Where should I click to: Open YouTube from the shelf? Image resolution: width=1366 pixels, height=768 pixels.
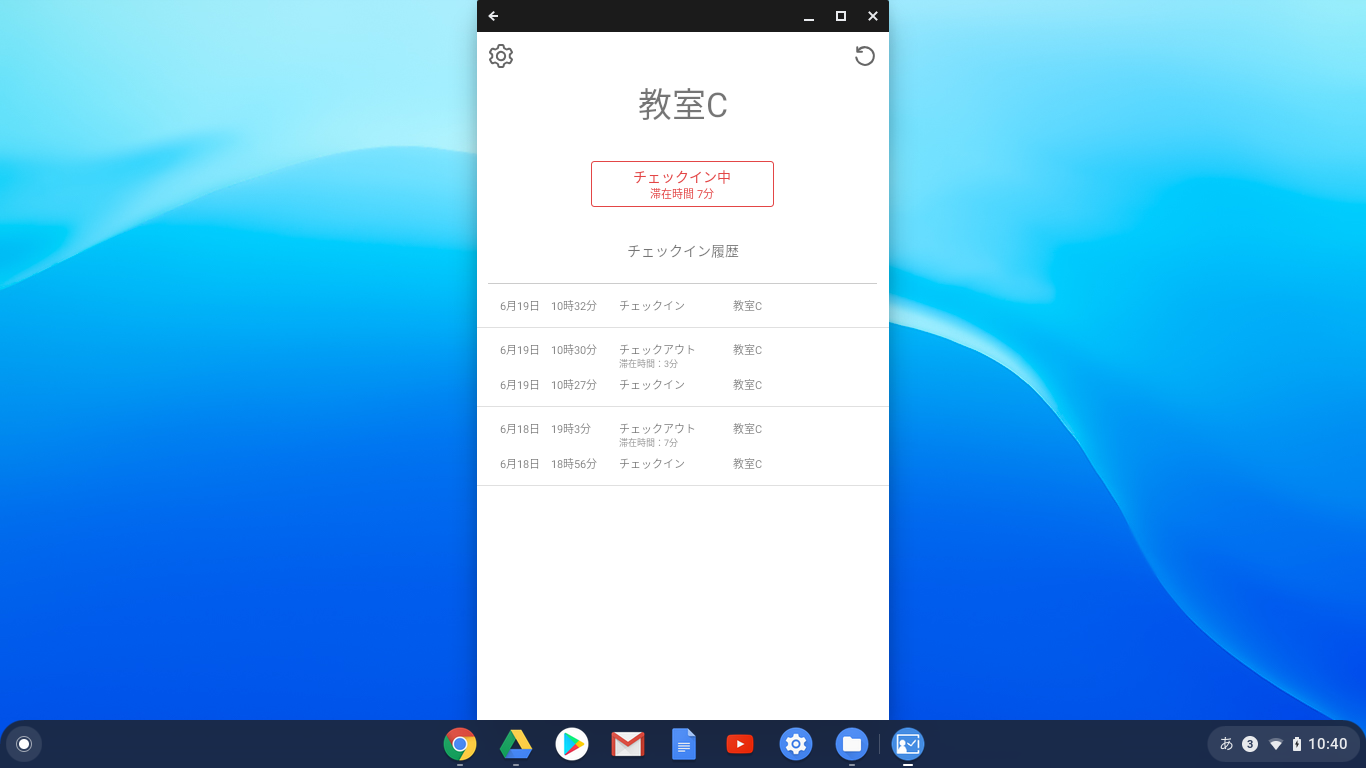point(740,744)
